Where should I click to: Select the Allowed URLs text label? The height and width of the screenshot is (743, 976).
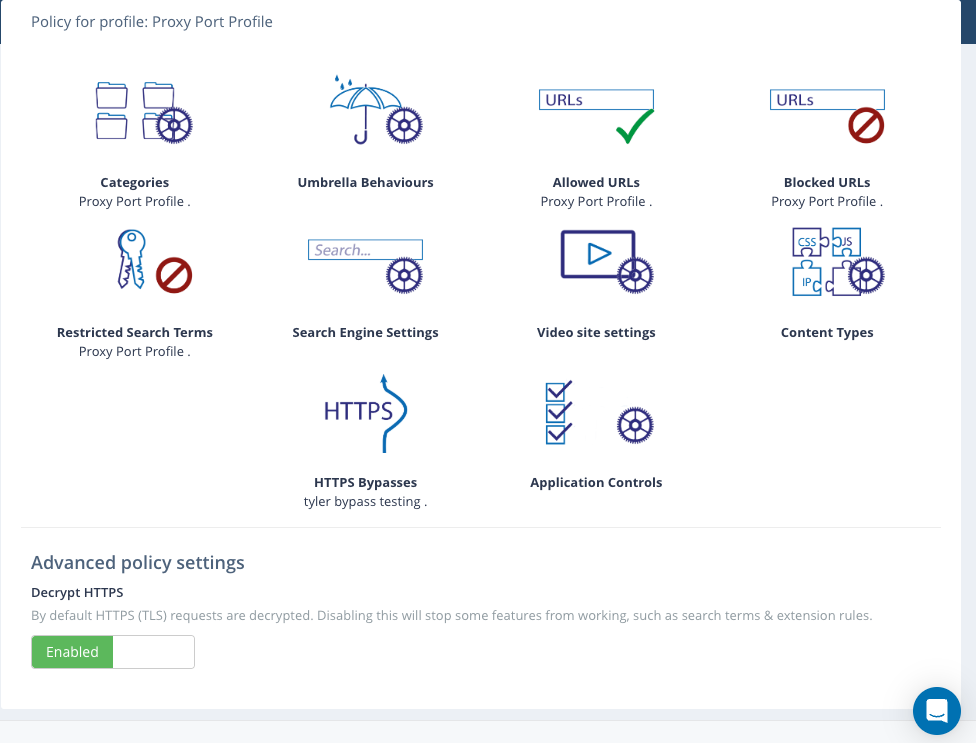[596, 183]
